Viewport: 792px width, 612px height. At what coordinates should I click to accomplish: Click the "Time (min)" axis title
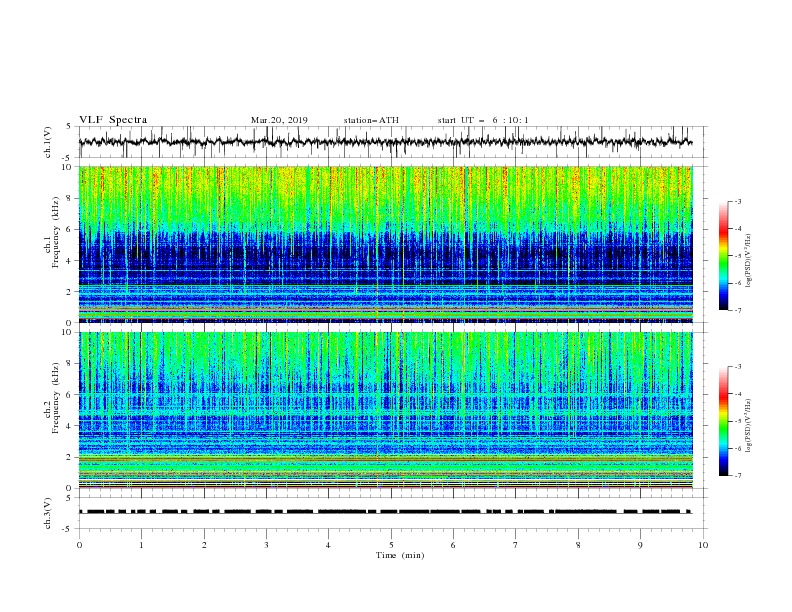point(400,555)
